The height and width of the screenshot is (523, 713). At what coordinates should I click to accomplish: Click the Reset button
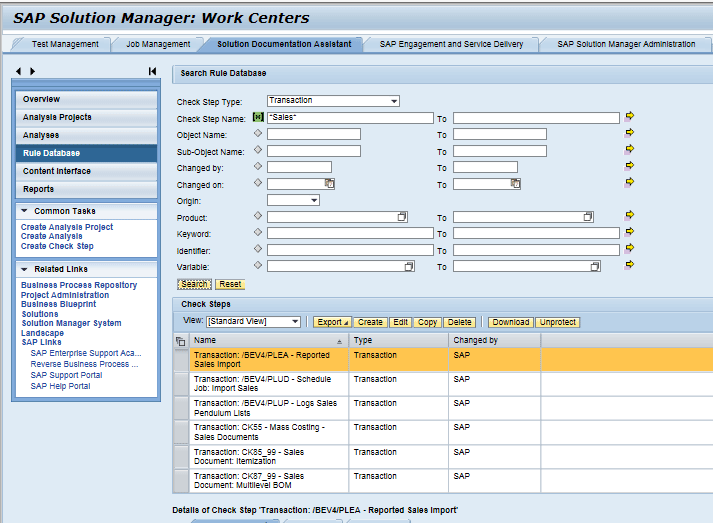click(x=230, y=284)
